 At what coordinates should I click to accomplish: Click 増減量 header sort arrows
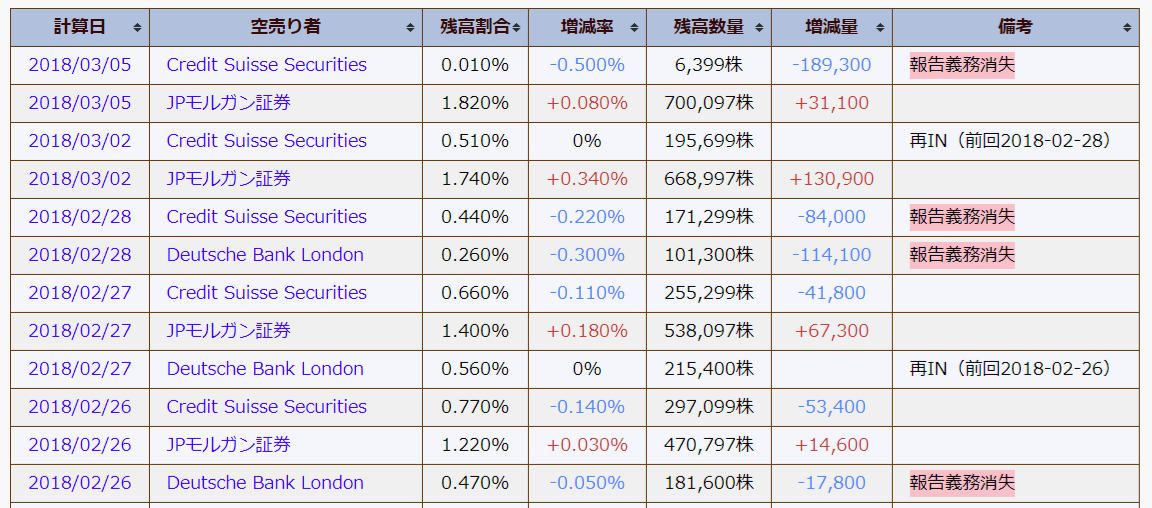pos(879,28)
